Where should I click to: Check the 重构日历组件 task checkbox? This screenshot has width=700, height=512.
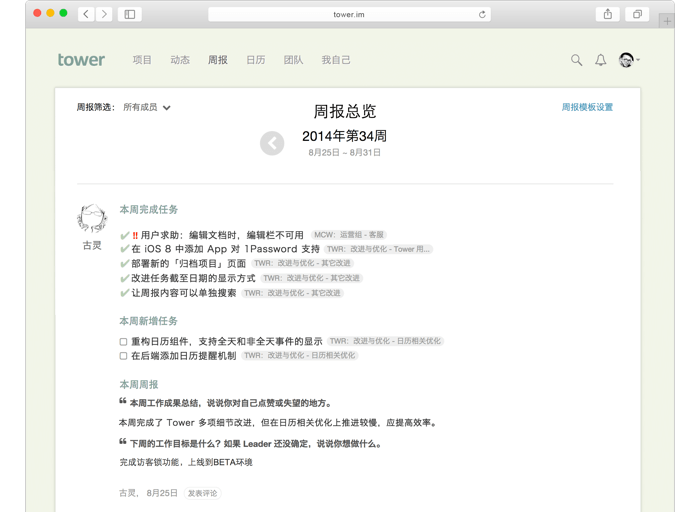124,341
